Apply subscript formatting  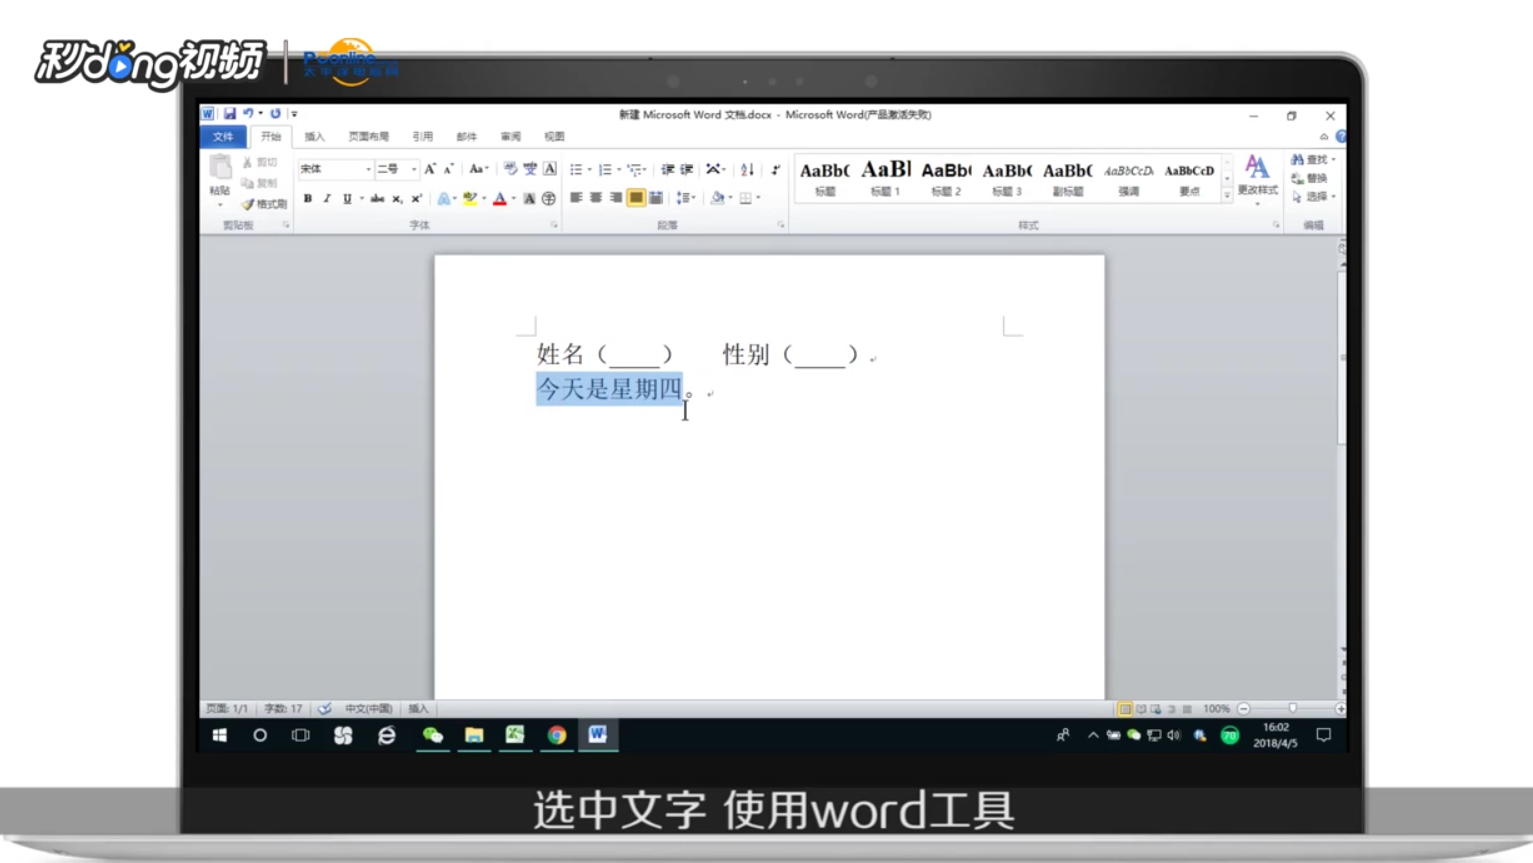pyautogui.click(x=397, y=199)
